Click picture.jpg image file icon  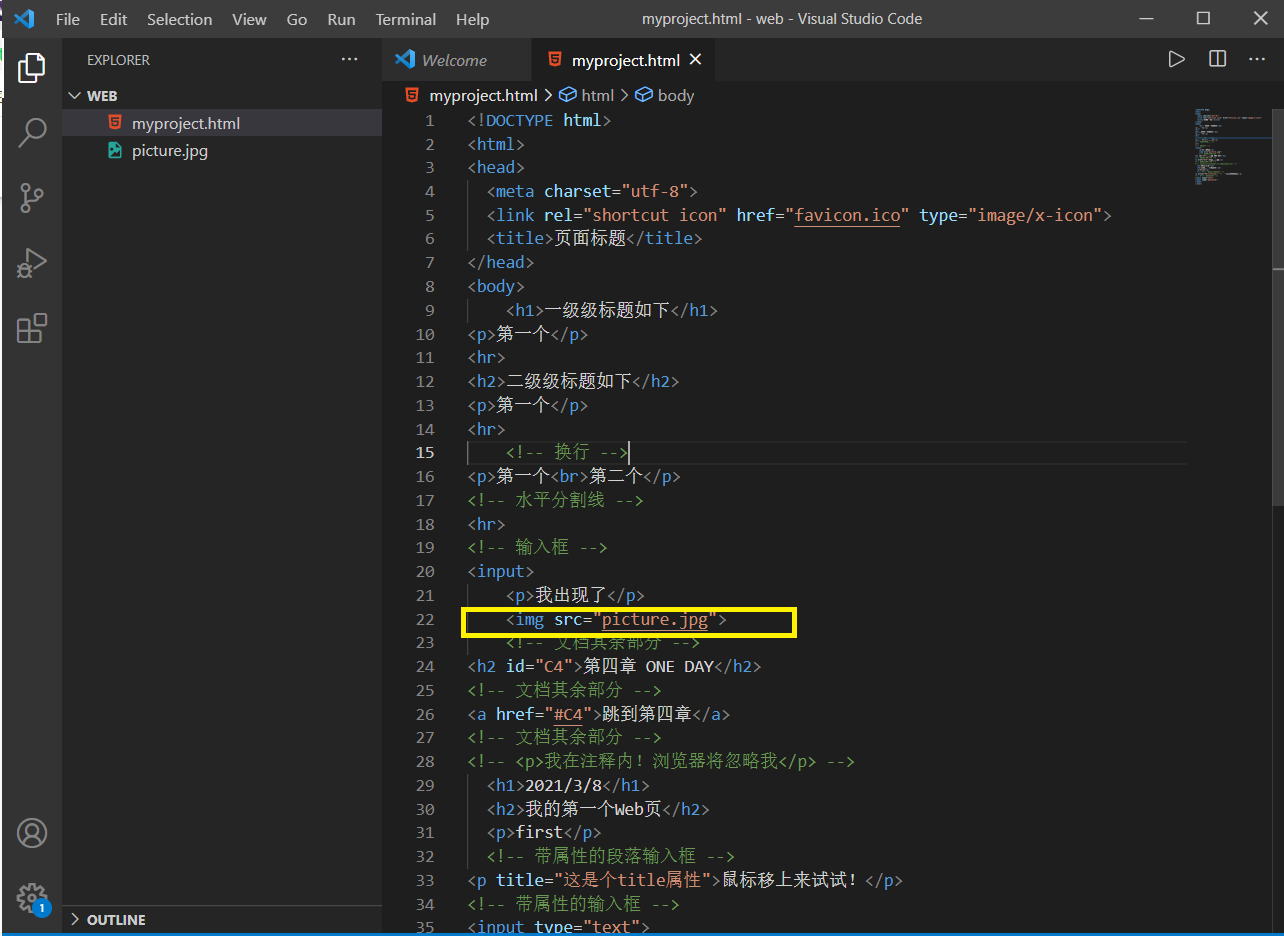pos(114,151)
